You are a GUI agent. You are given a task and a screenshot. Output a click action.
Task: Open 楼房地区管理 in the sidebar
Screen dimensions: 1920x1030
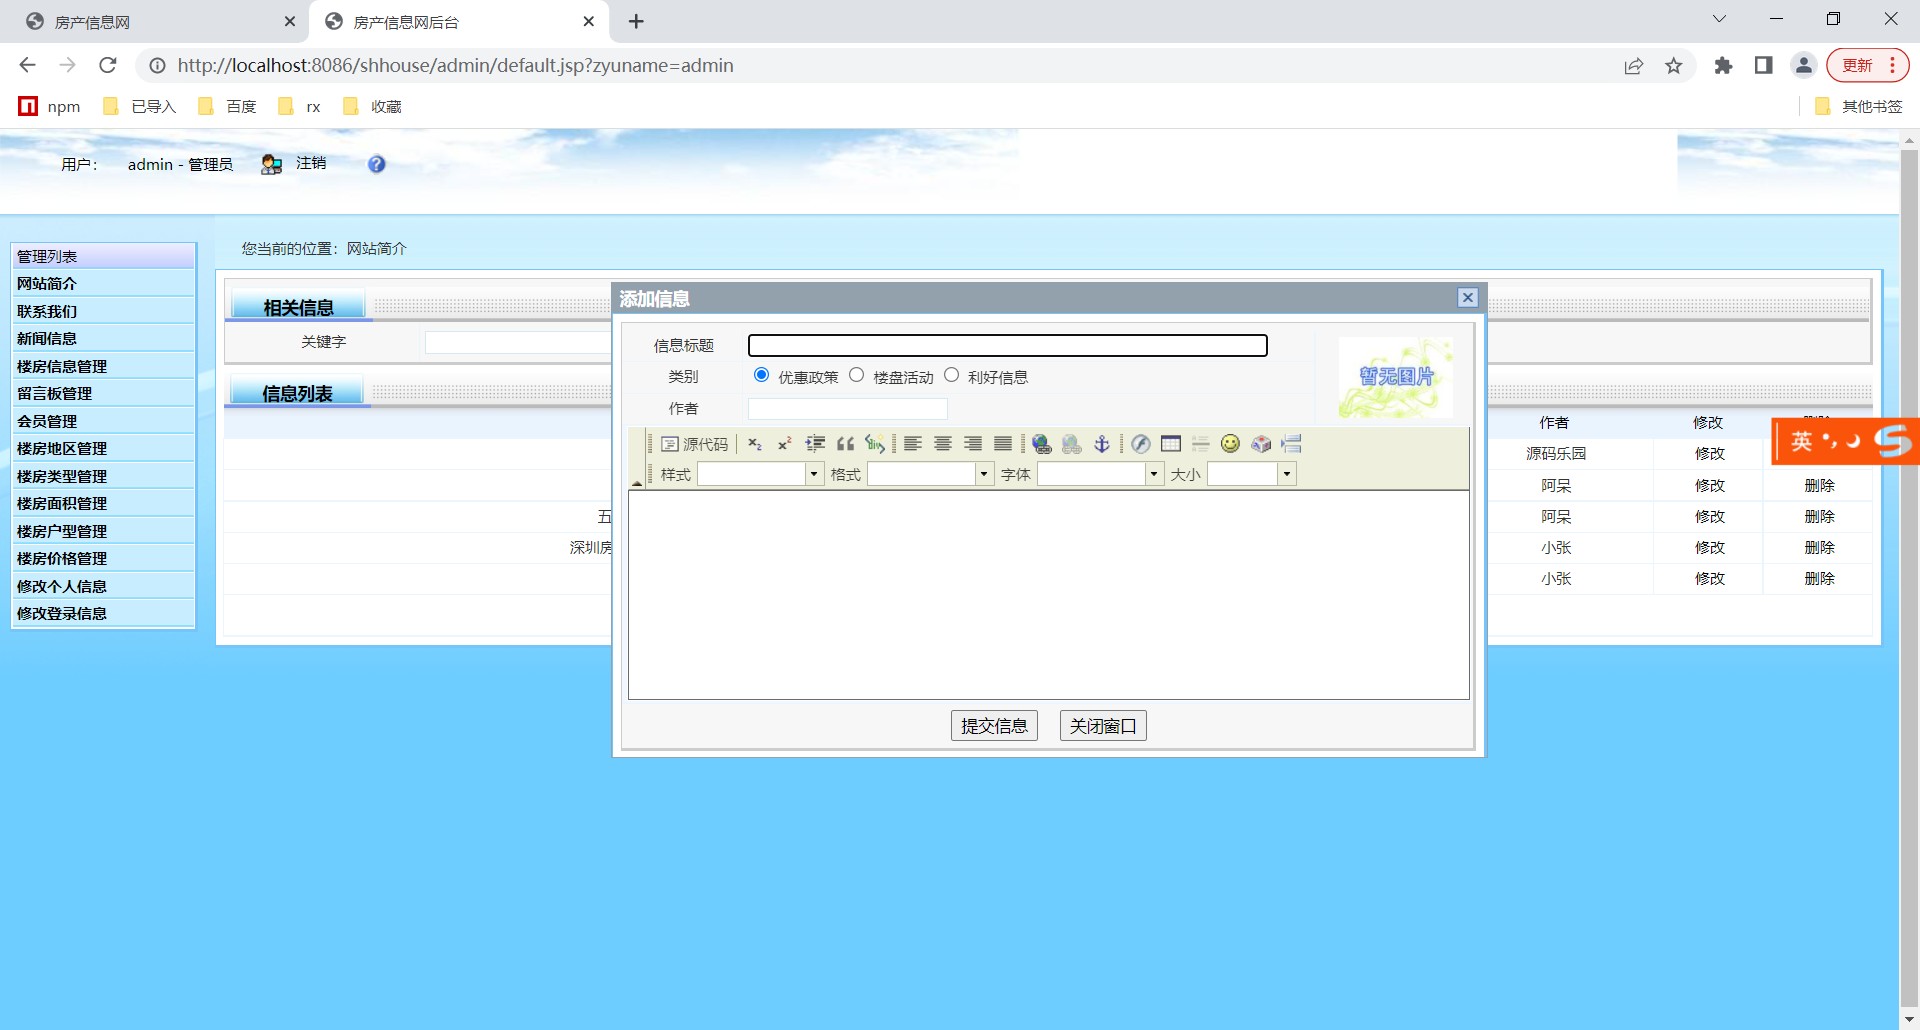pos(103,449)
